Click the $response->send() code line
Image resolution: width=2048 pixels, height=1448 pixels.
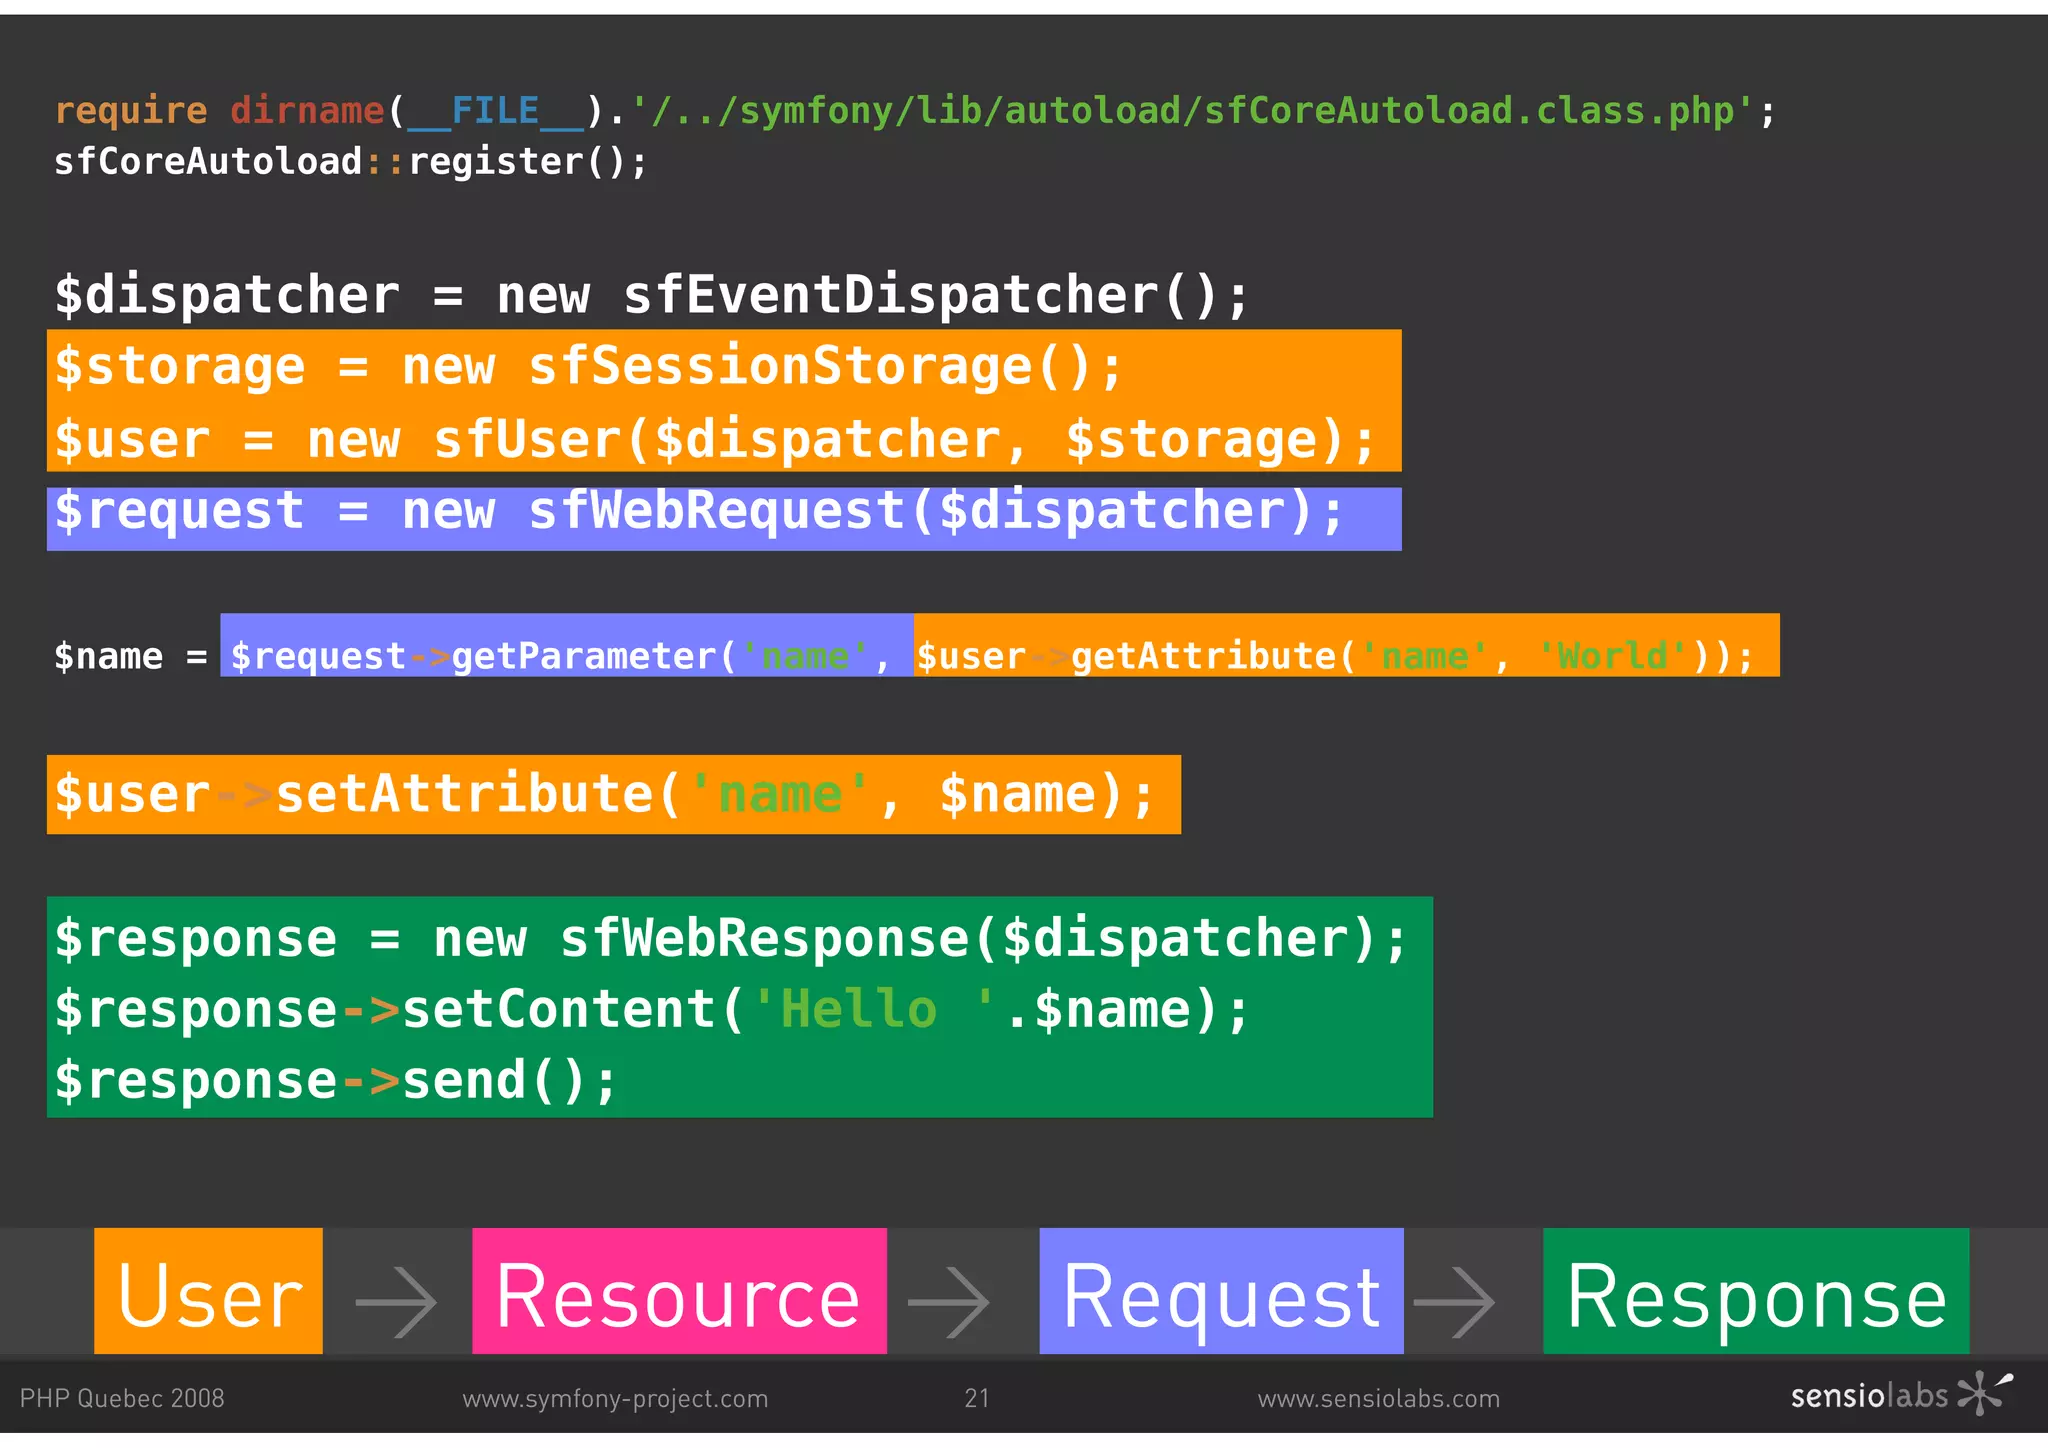point(336,1080)
